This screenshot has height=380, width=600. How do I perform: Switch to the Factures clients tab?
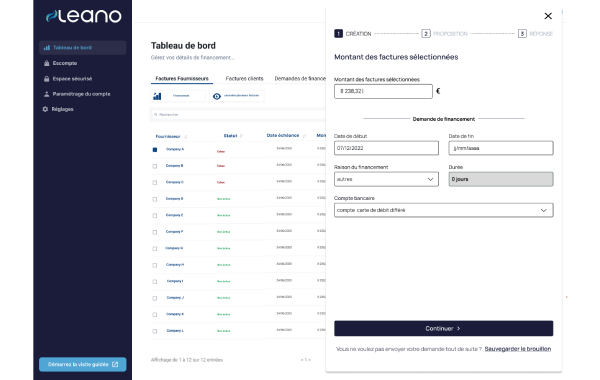tap(245, 79)
